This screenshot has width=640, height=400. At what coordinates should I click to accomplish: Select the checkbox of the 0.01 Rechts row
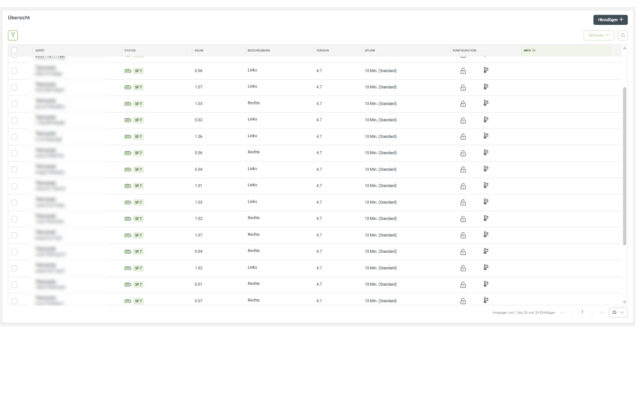pyautogui.click(x=14, y=284)
